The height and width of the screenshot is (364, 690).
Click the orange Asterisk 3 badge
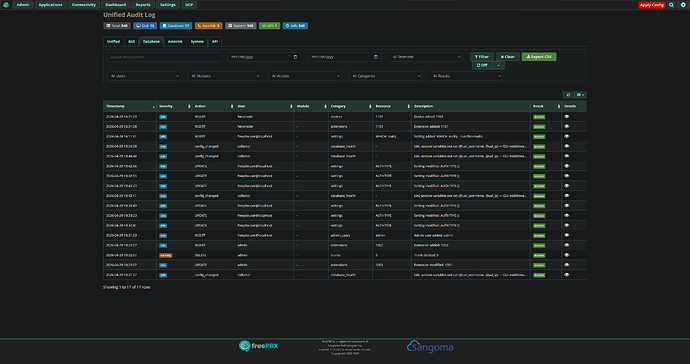(x=209, y=26)
